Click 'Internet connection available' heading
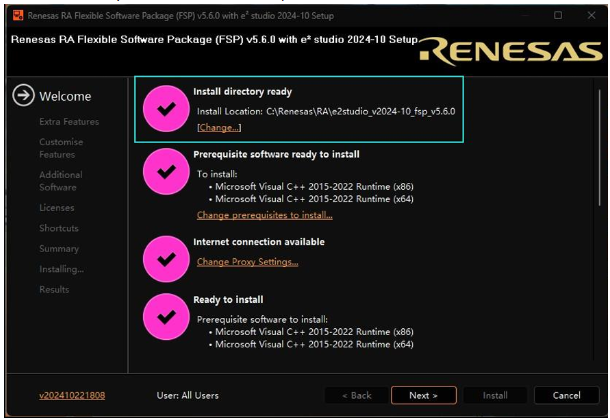This screenshot has height=420, width=610. [x=259, y=242]
